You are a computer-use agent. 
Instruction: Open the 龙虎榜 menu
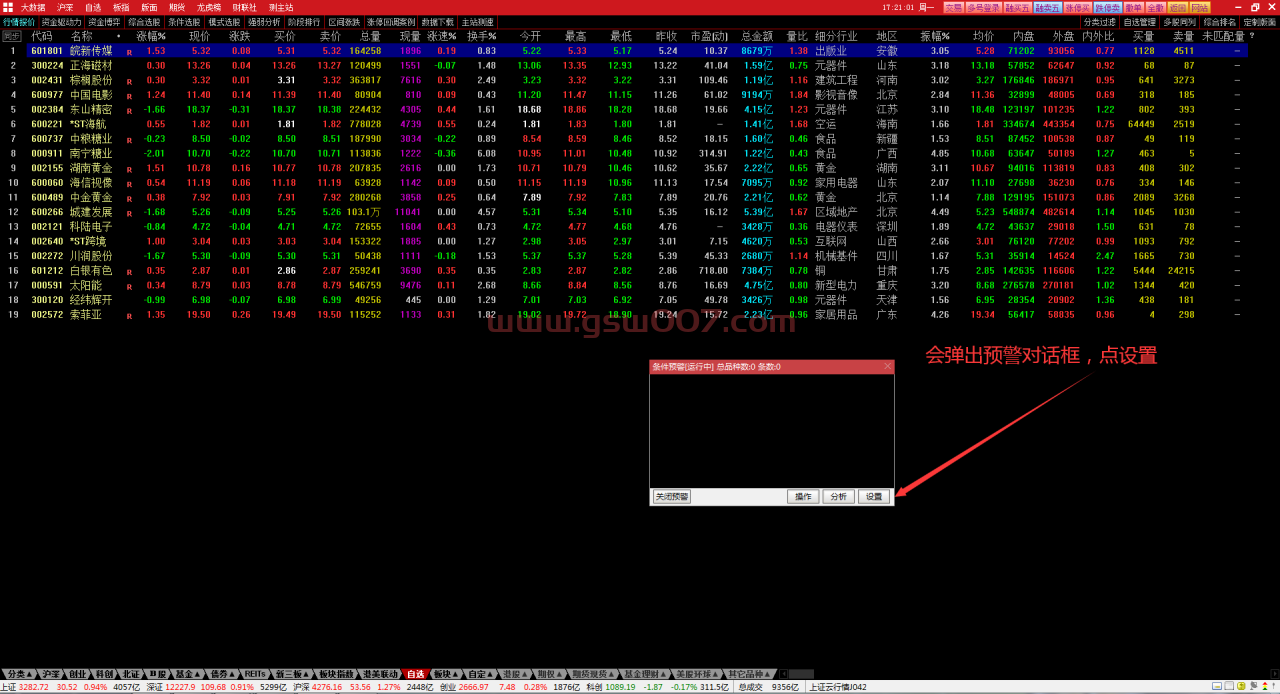[x=209, y=7]
